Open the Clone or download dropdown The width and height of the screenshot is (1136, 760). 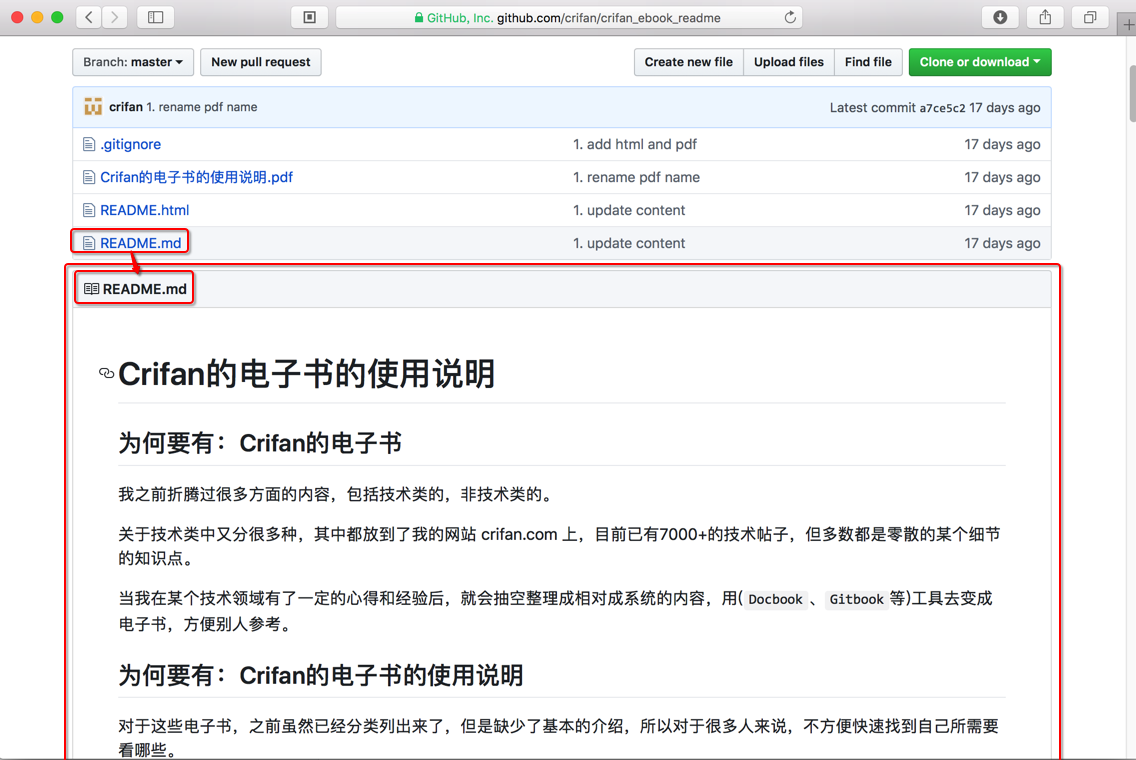pyautogui.click(x=979, y=62)
